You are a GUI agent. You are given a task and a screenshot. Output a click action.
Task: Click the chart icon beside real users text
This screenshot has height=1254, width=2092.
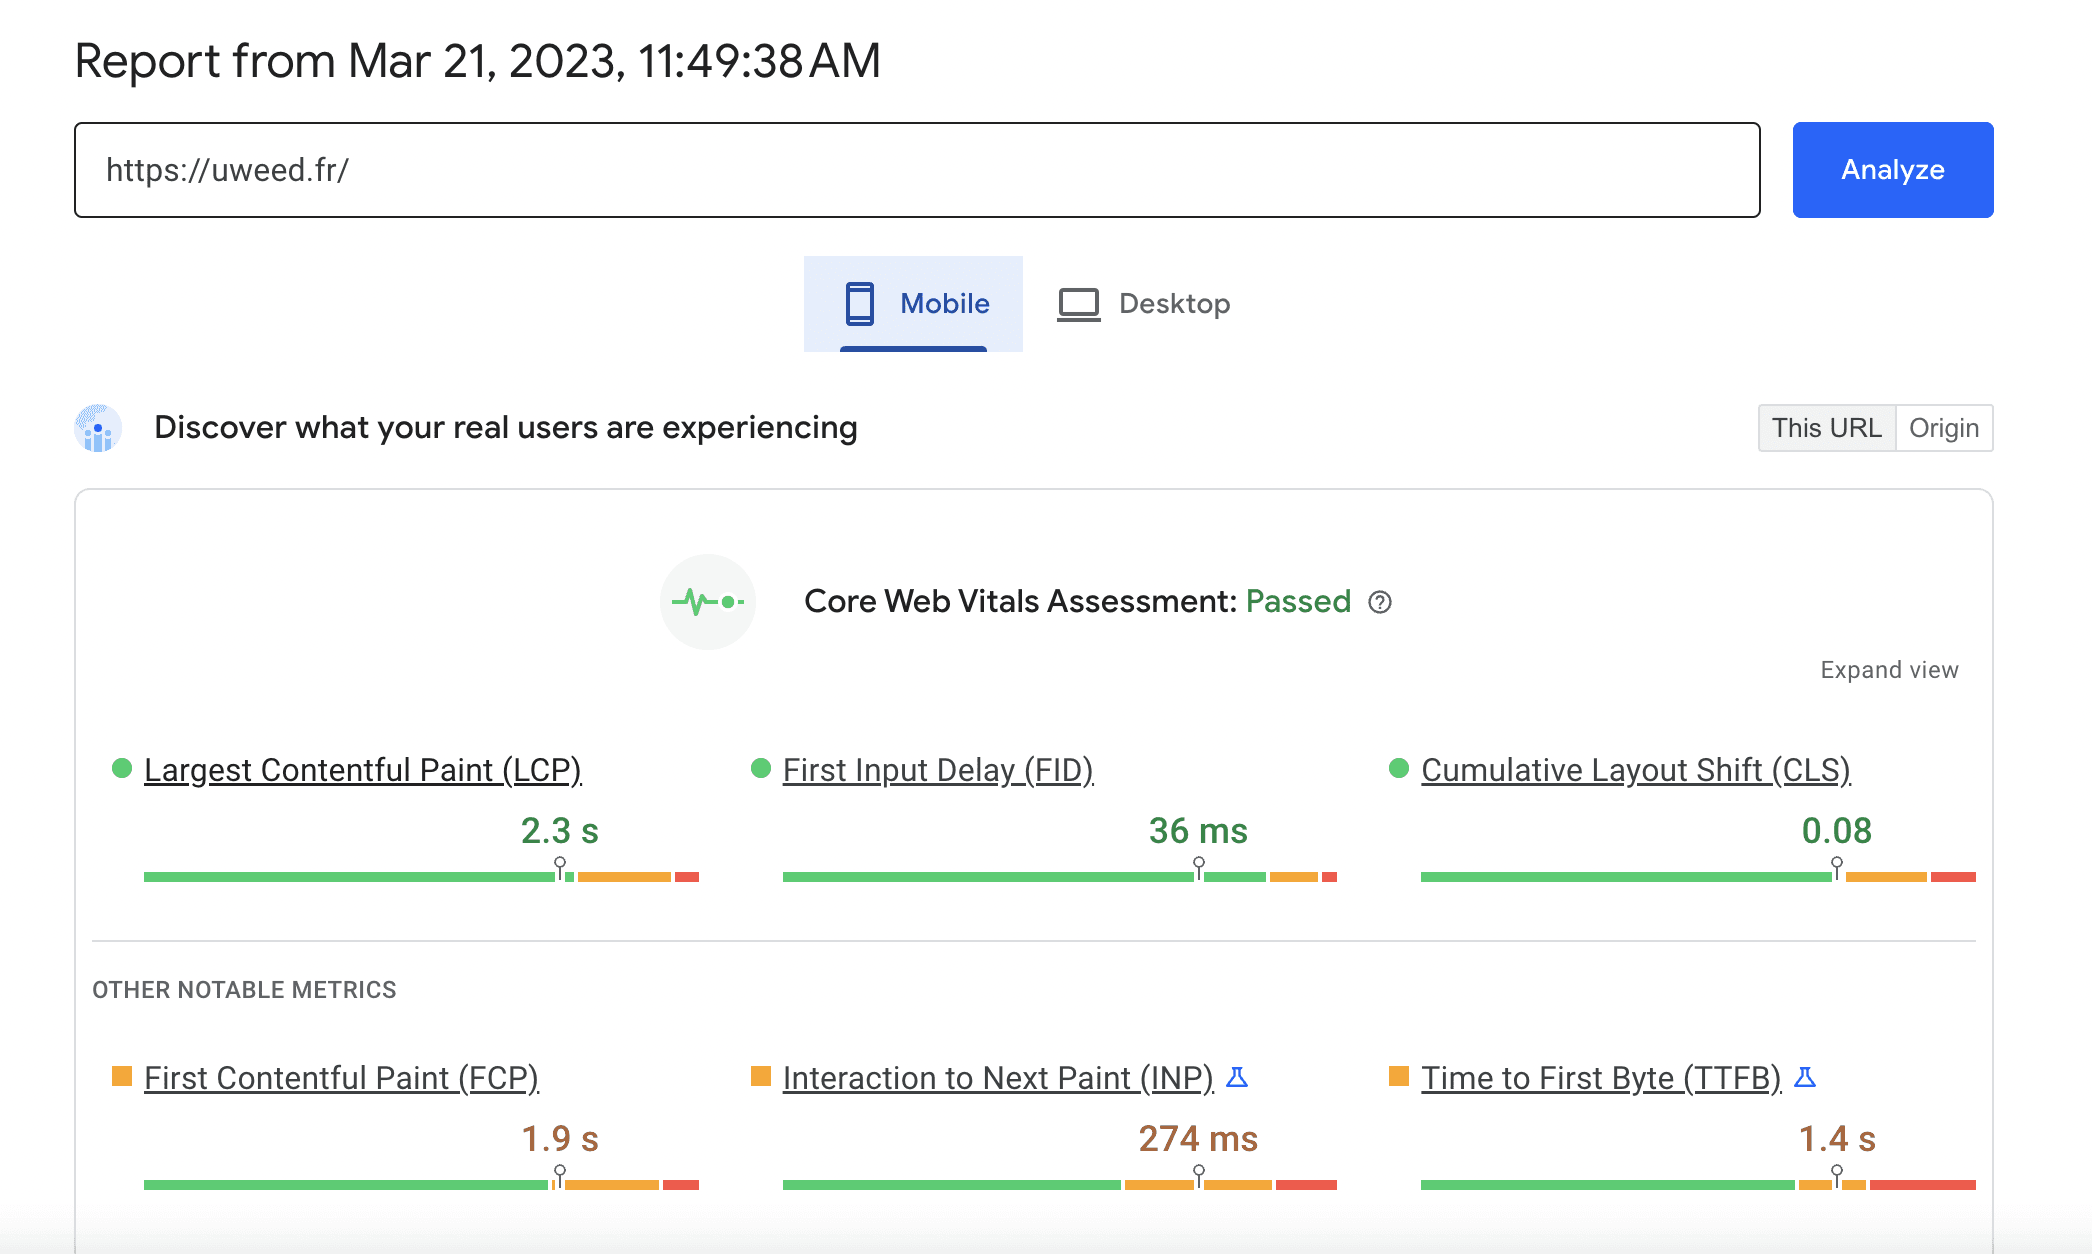pyautogui.click(x=97, y=428)
